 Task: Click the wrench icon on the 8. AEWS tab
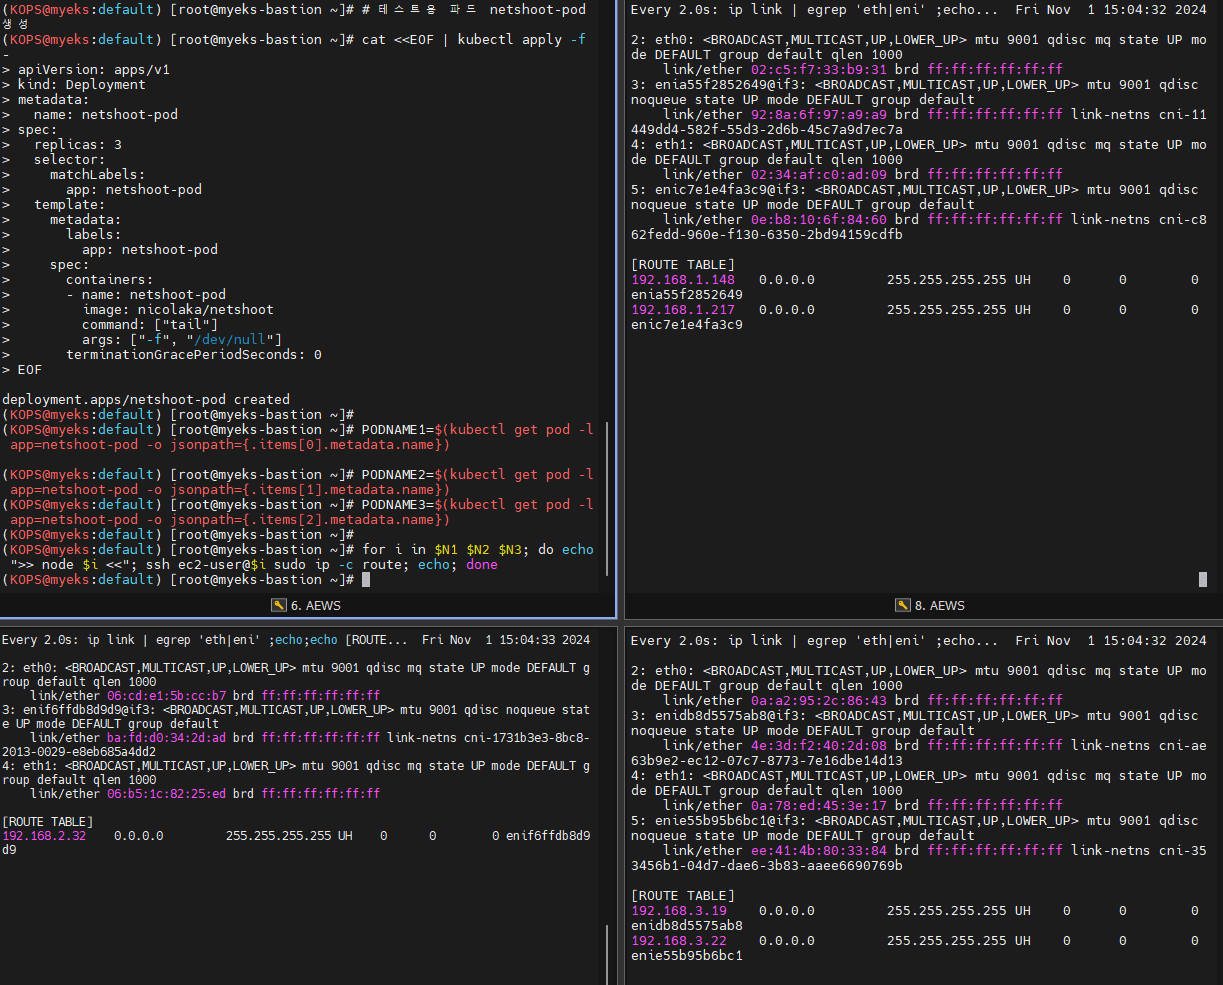902,605
